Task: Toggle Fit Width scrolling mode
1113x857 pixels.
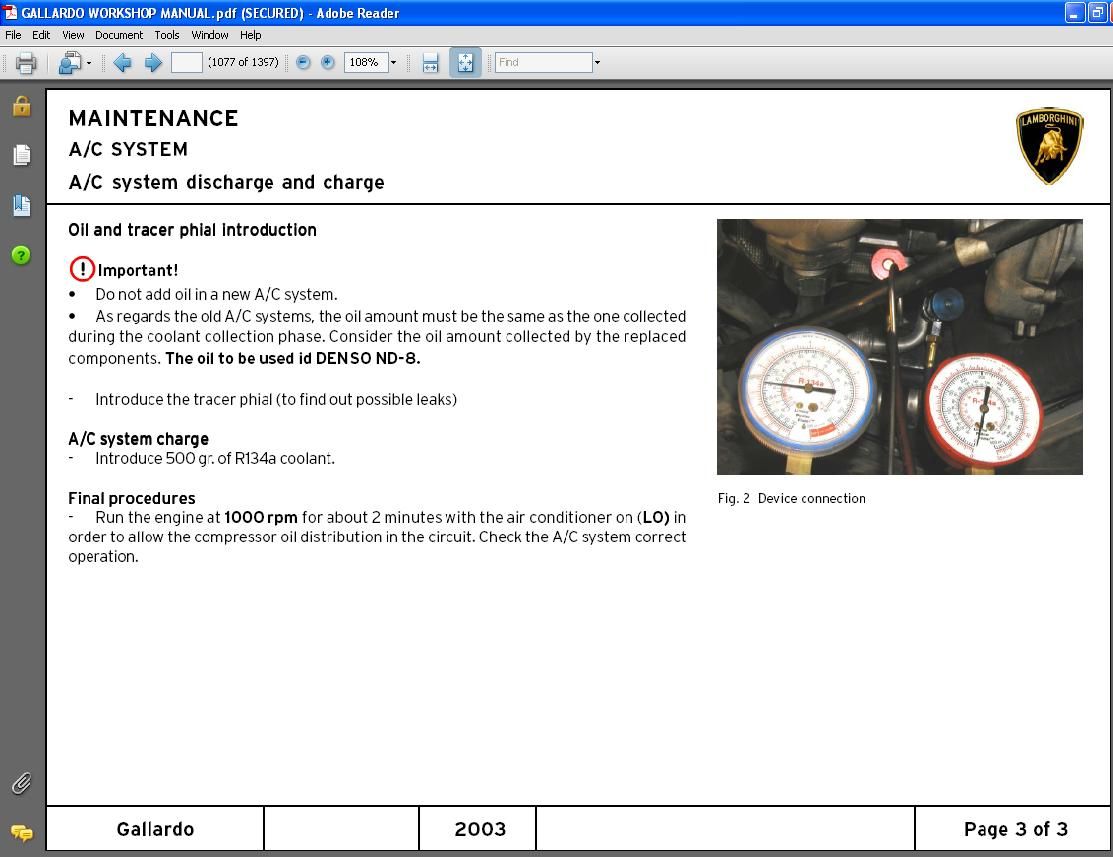Action: point(430,63)
